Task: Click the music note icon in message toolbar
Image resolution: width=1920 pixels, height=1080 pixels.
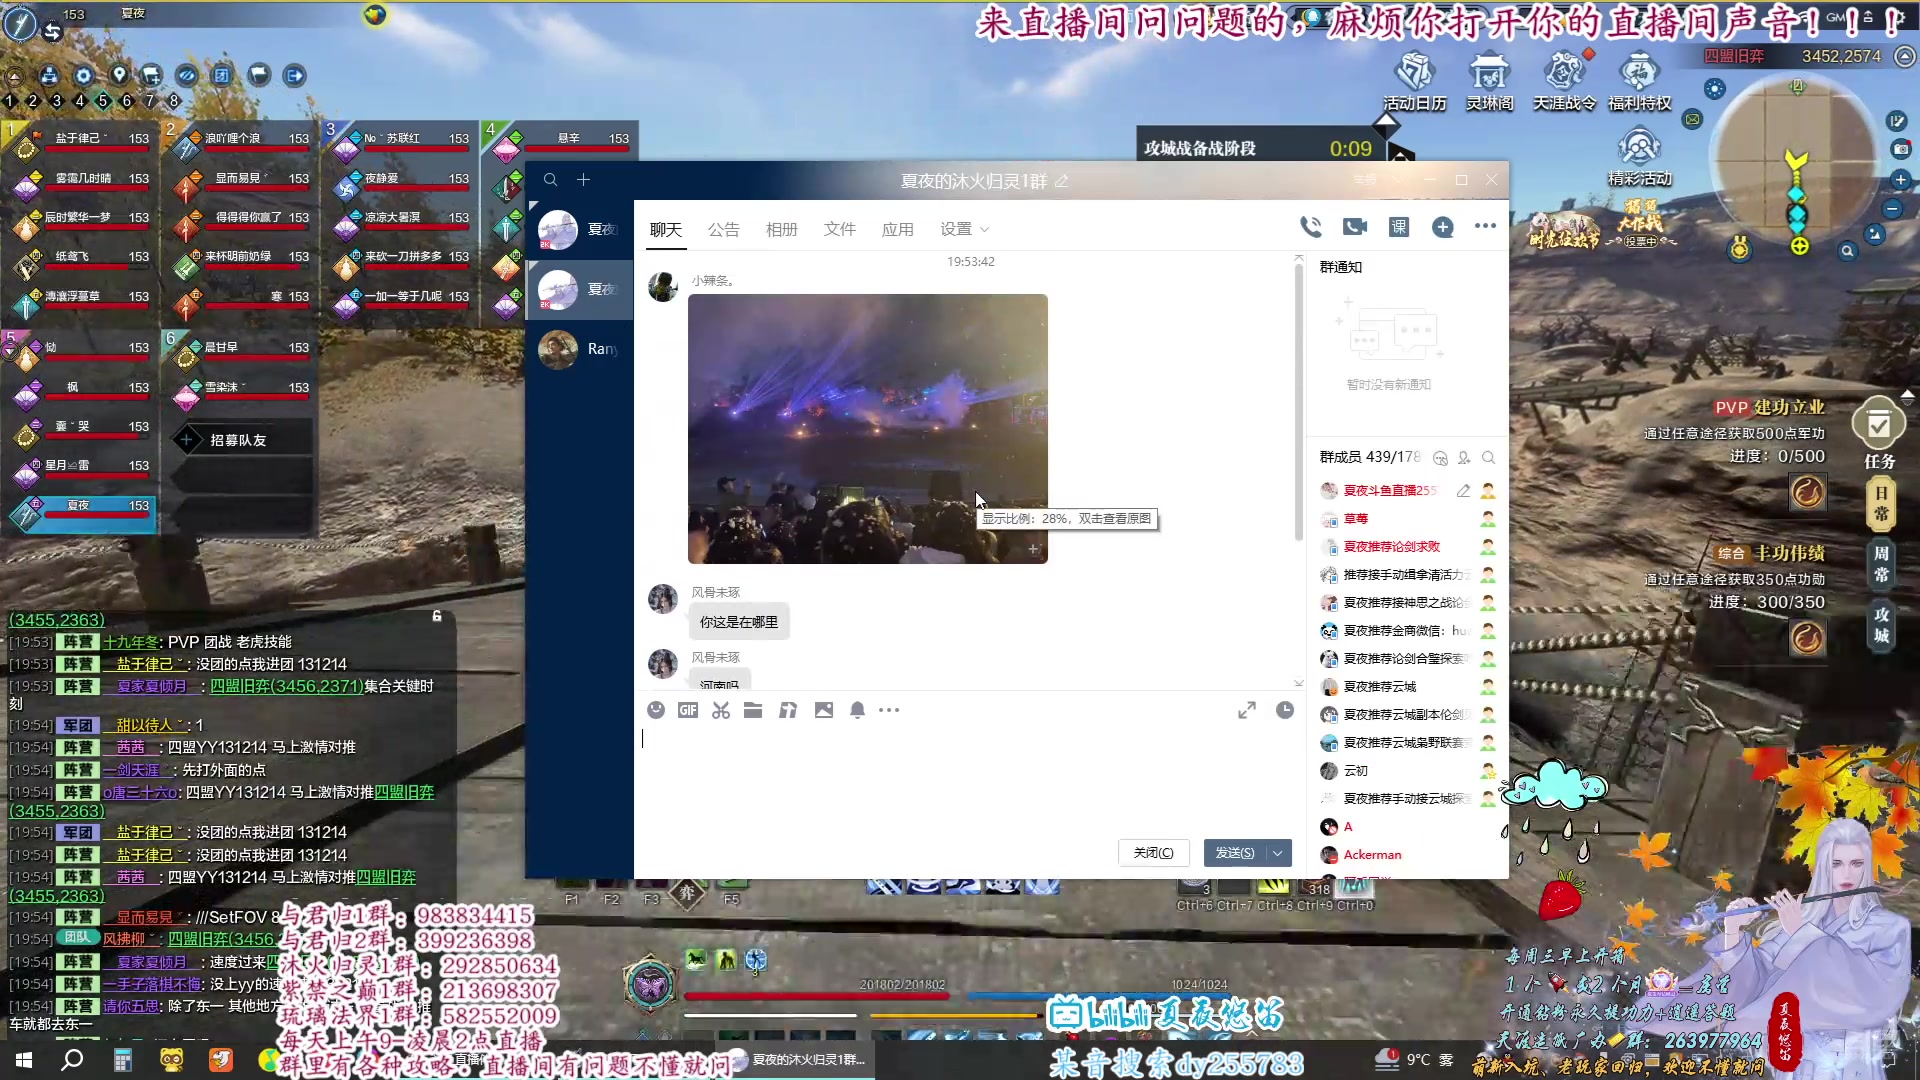Action: click(788, 710)
